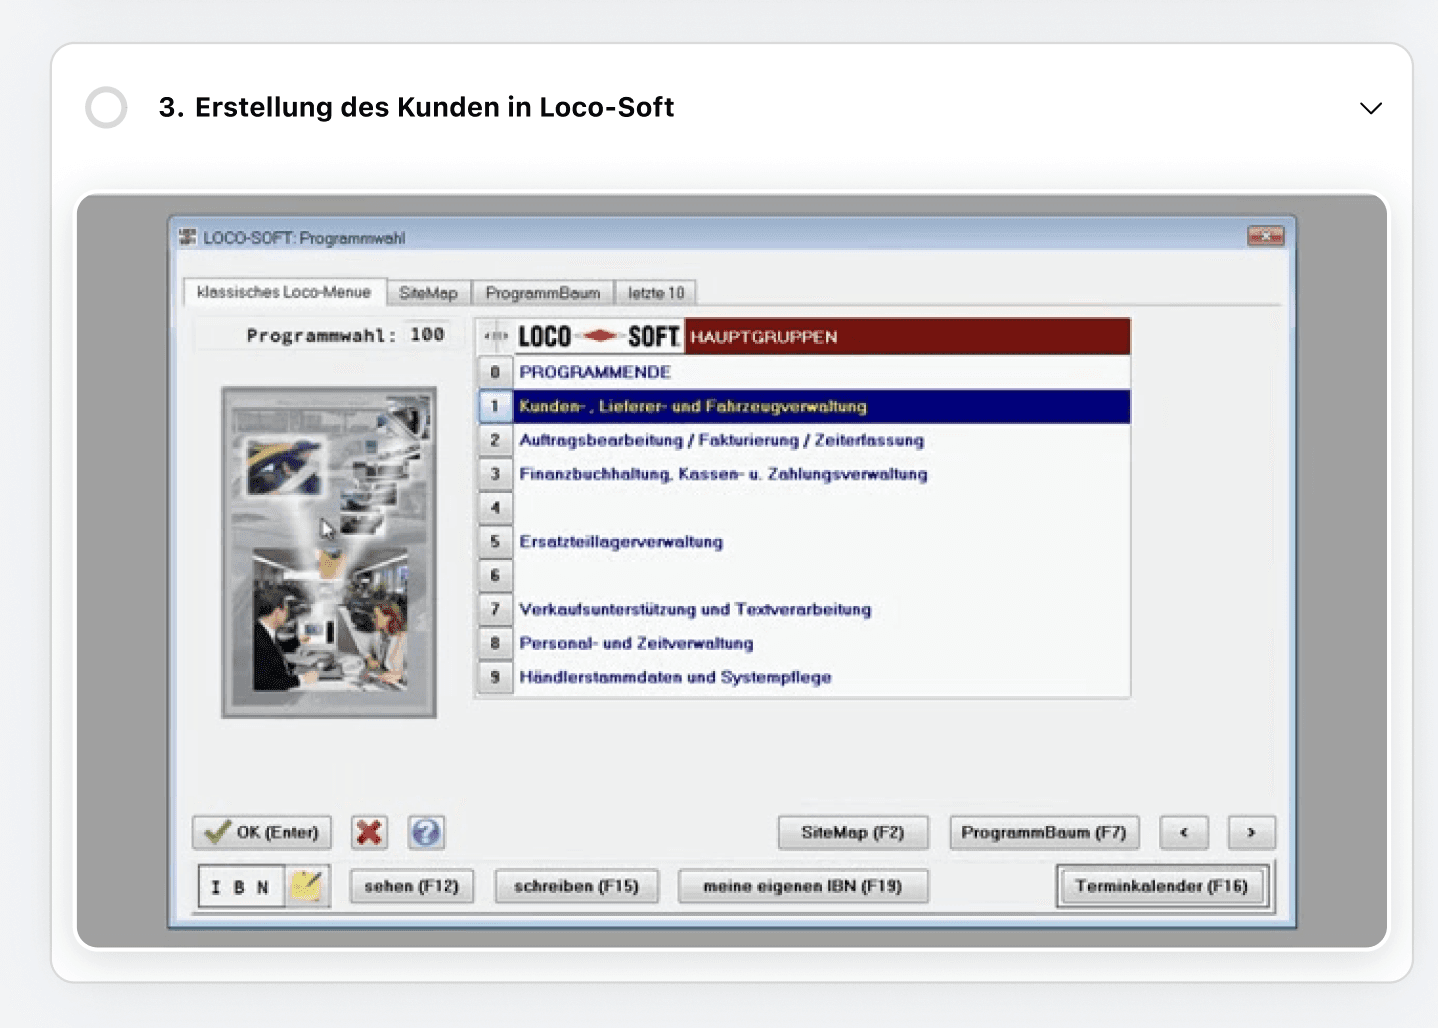Click number button 8 in the menu list
The width and height of the screenshot is (1438, 1028).
click(x=495, y=643)
